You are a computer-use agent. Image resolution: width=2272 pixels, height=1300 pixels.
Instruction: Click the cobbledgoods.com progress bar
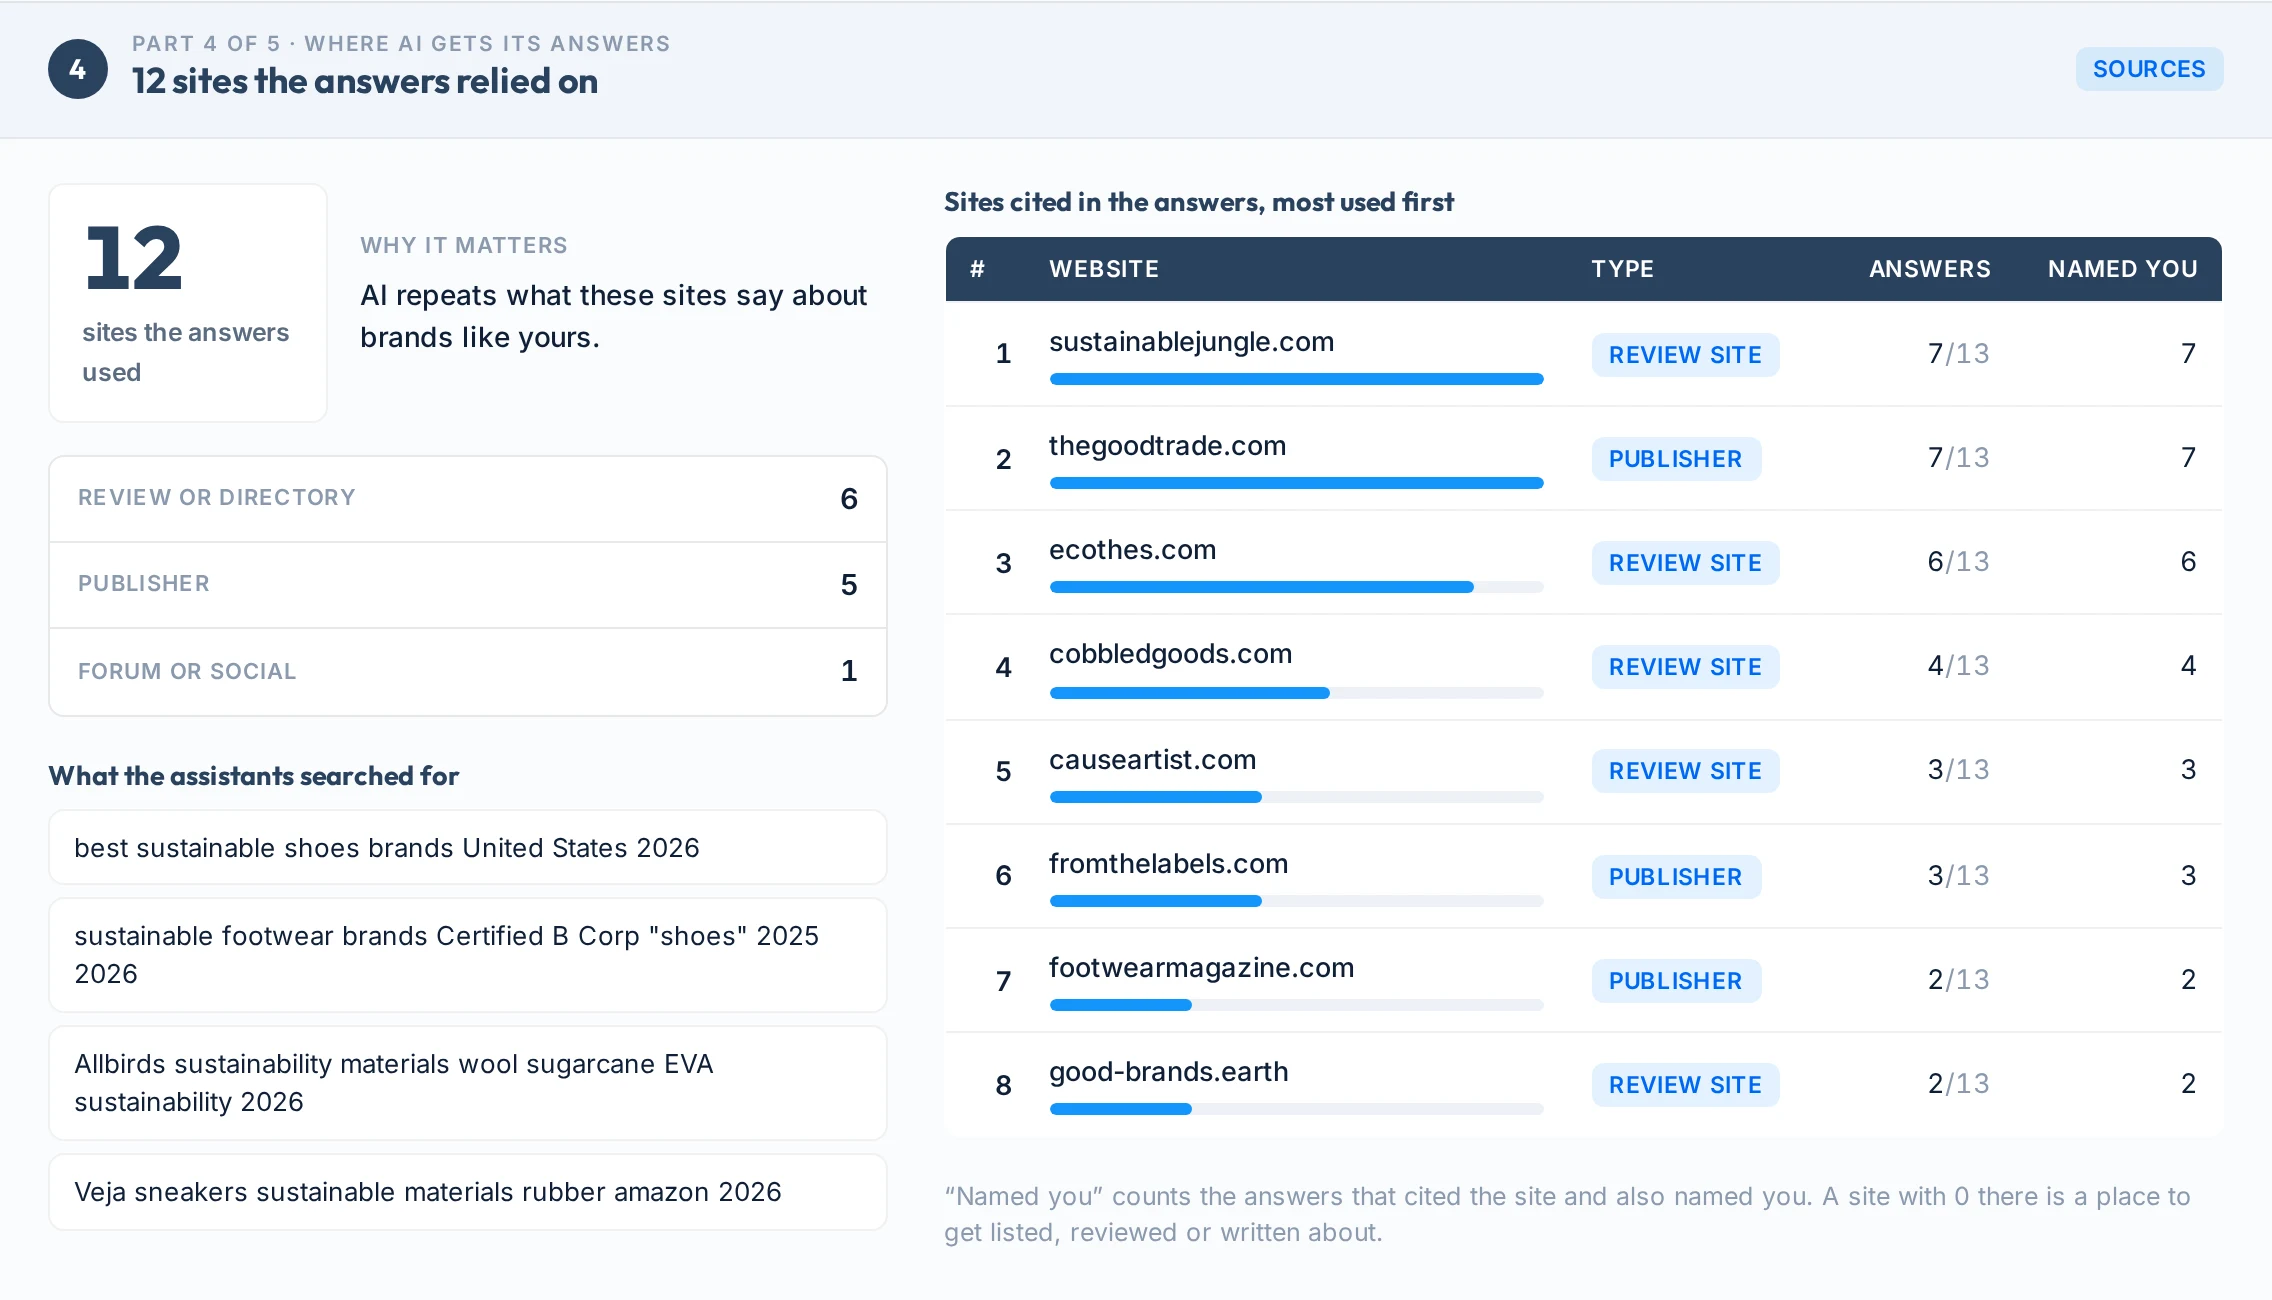coord(1296,693)
